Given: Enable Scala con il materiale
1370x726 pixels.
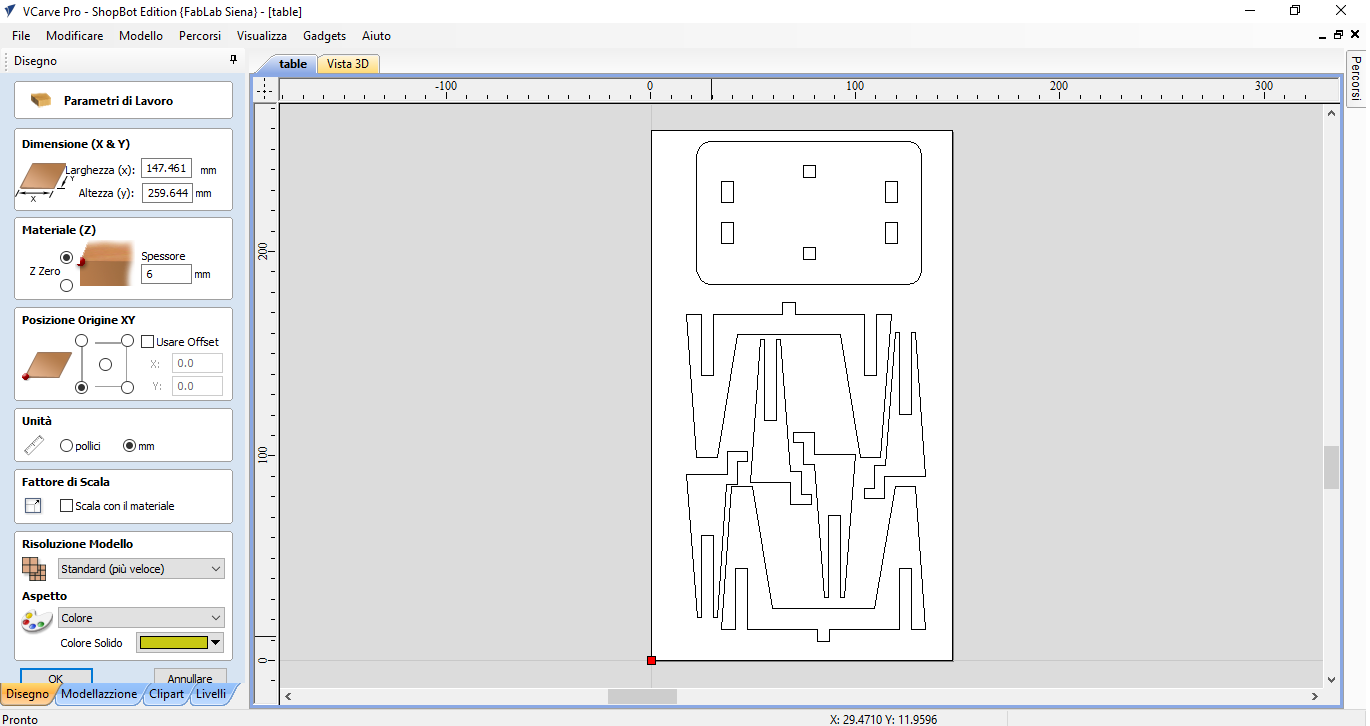Looking at the screenshot, I should pos(67,503).
